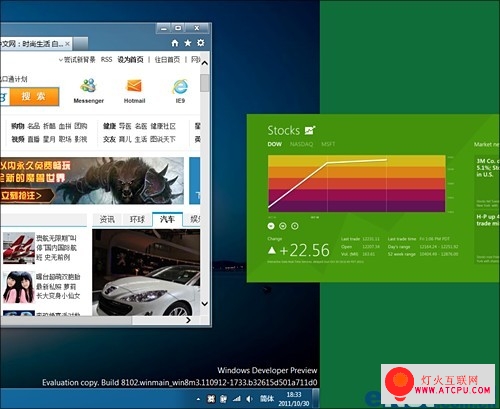Close the open browser tab
The image size is (500, 409).
(67, 44)
